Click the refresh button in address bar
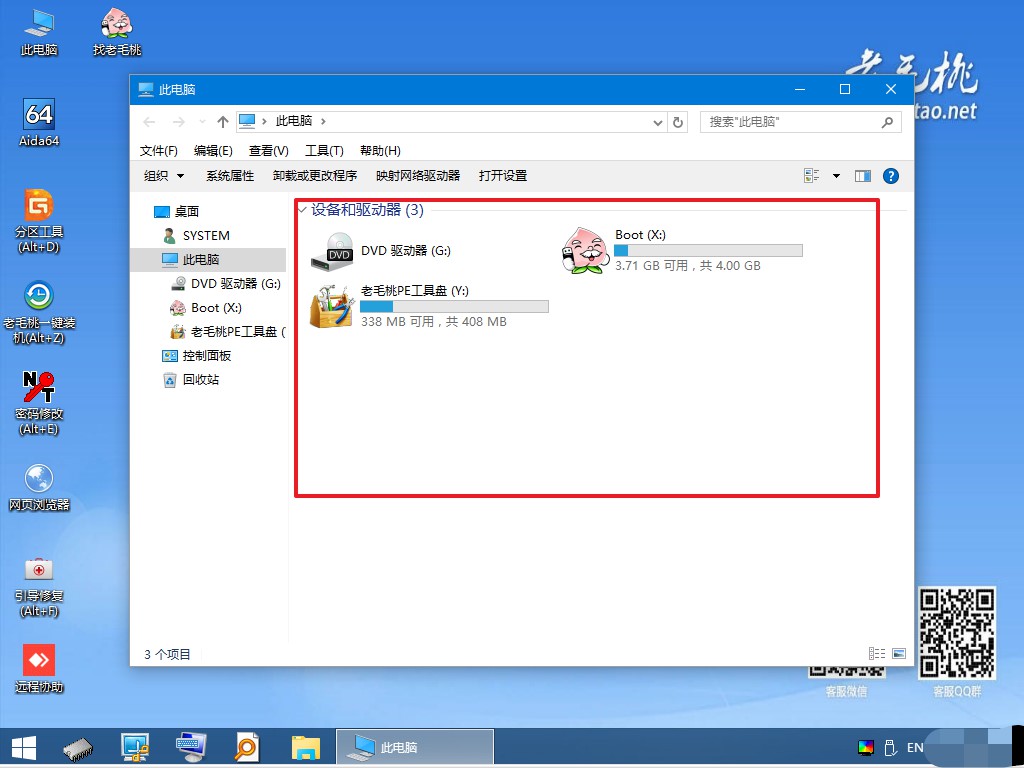The image size is (1024, 768). [678, 122]
